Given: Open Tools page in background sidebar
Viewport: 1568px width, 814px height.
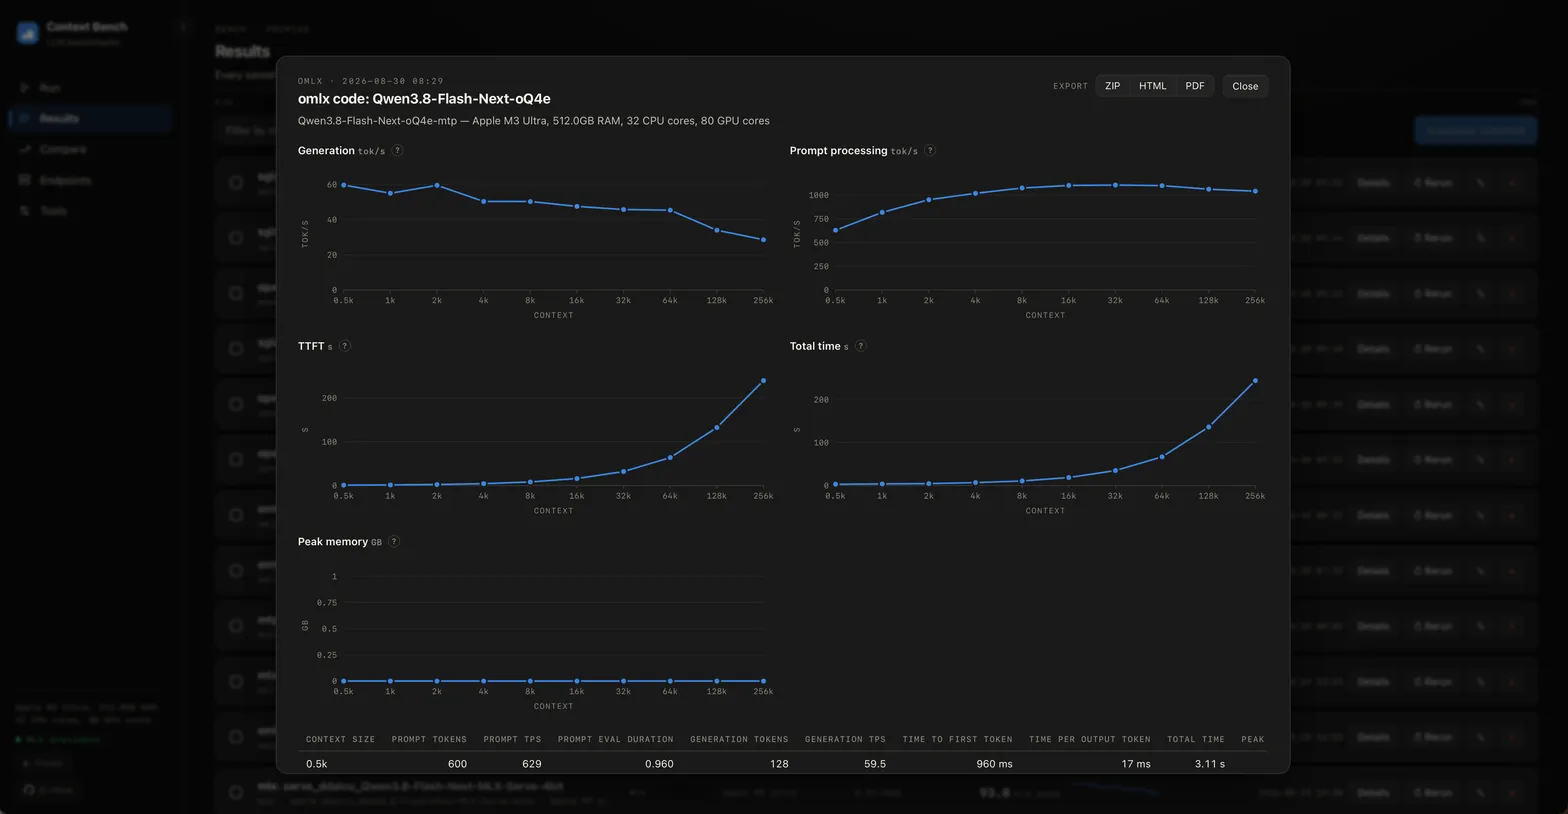Looking at the screenshot, I should pos(90,211).
